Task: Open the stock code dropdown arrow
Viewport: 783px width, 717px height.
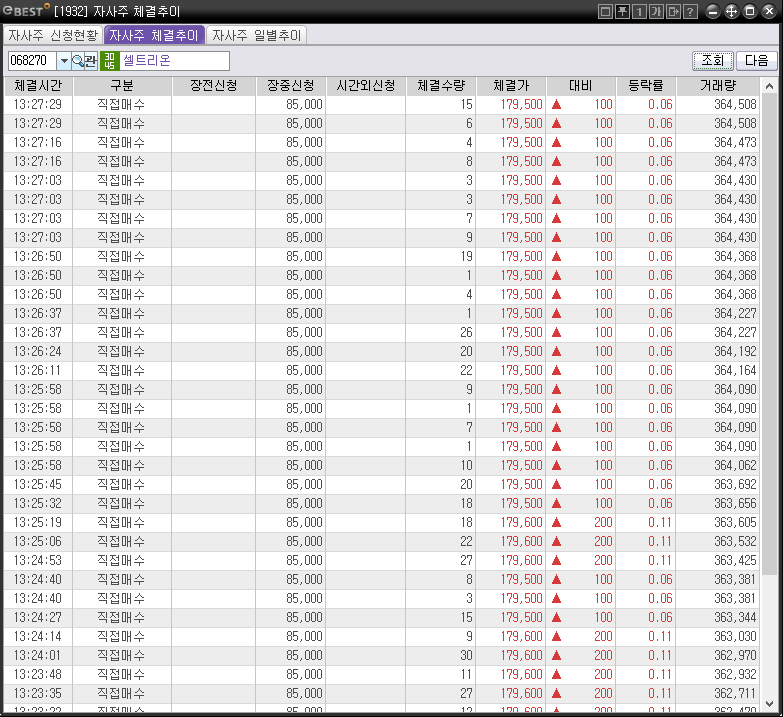Action: click(x=63, y=61)
